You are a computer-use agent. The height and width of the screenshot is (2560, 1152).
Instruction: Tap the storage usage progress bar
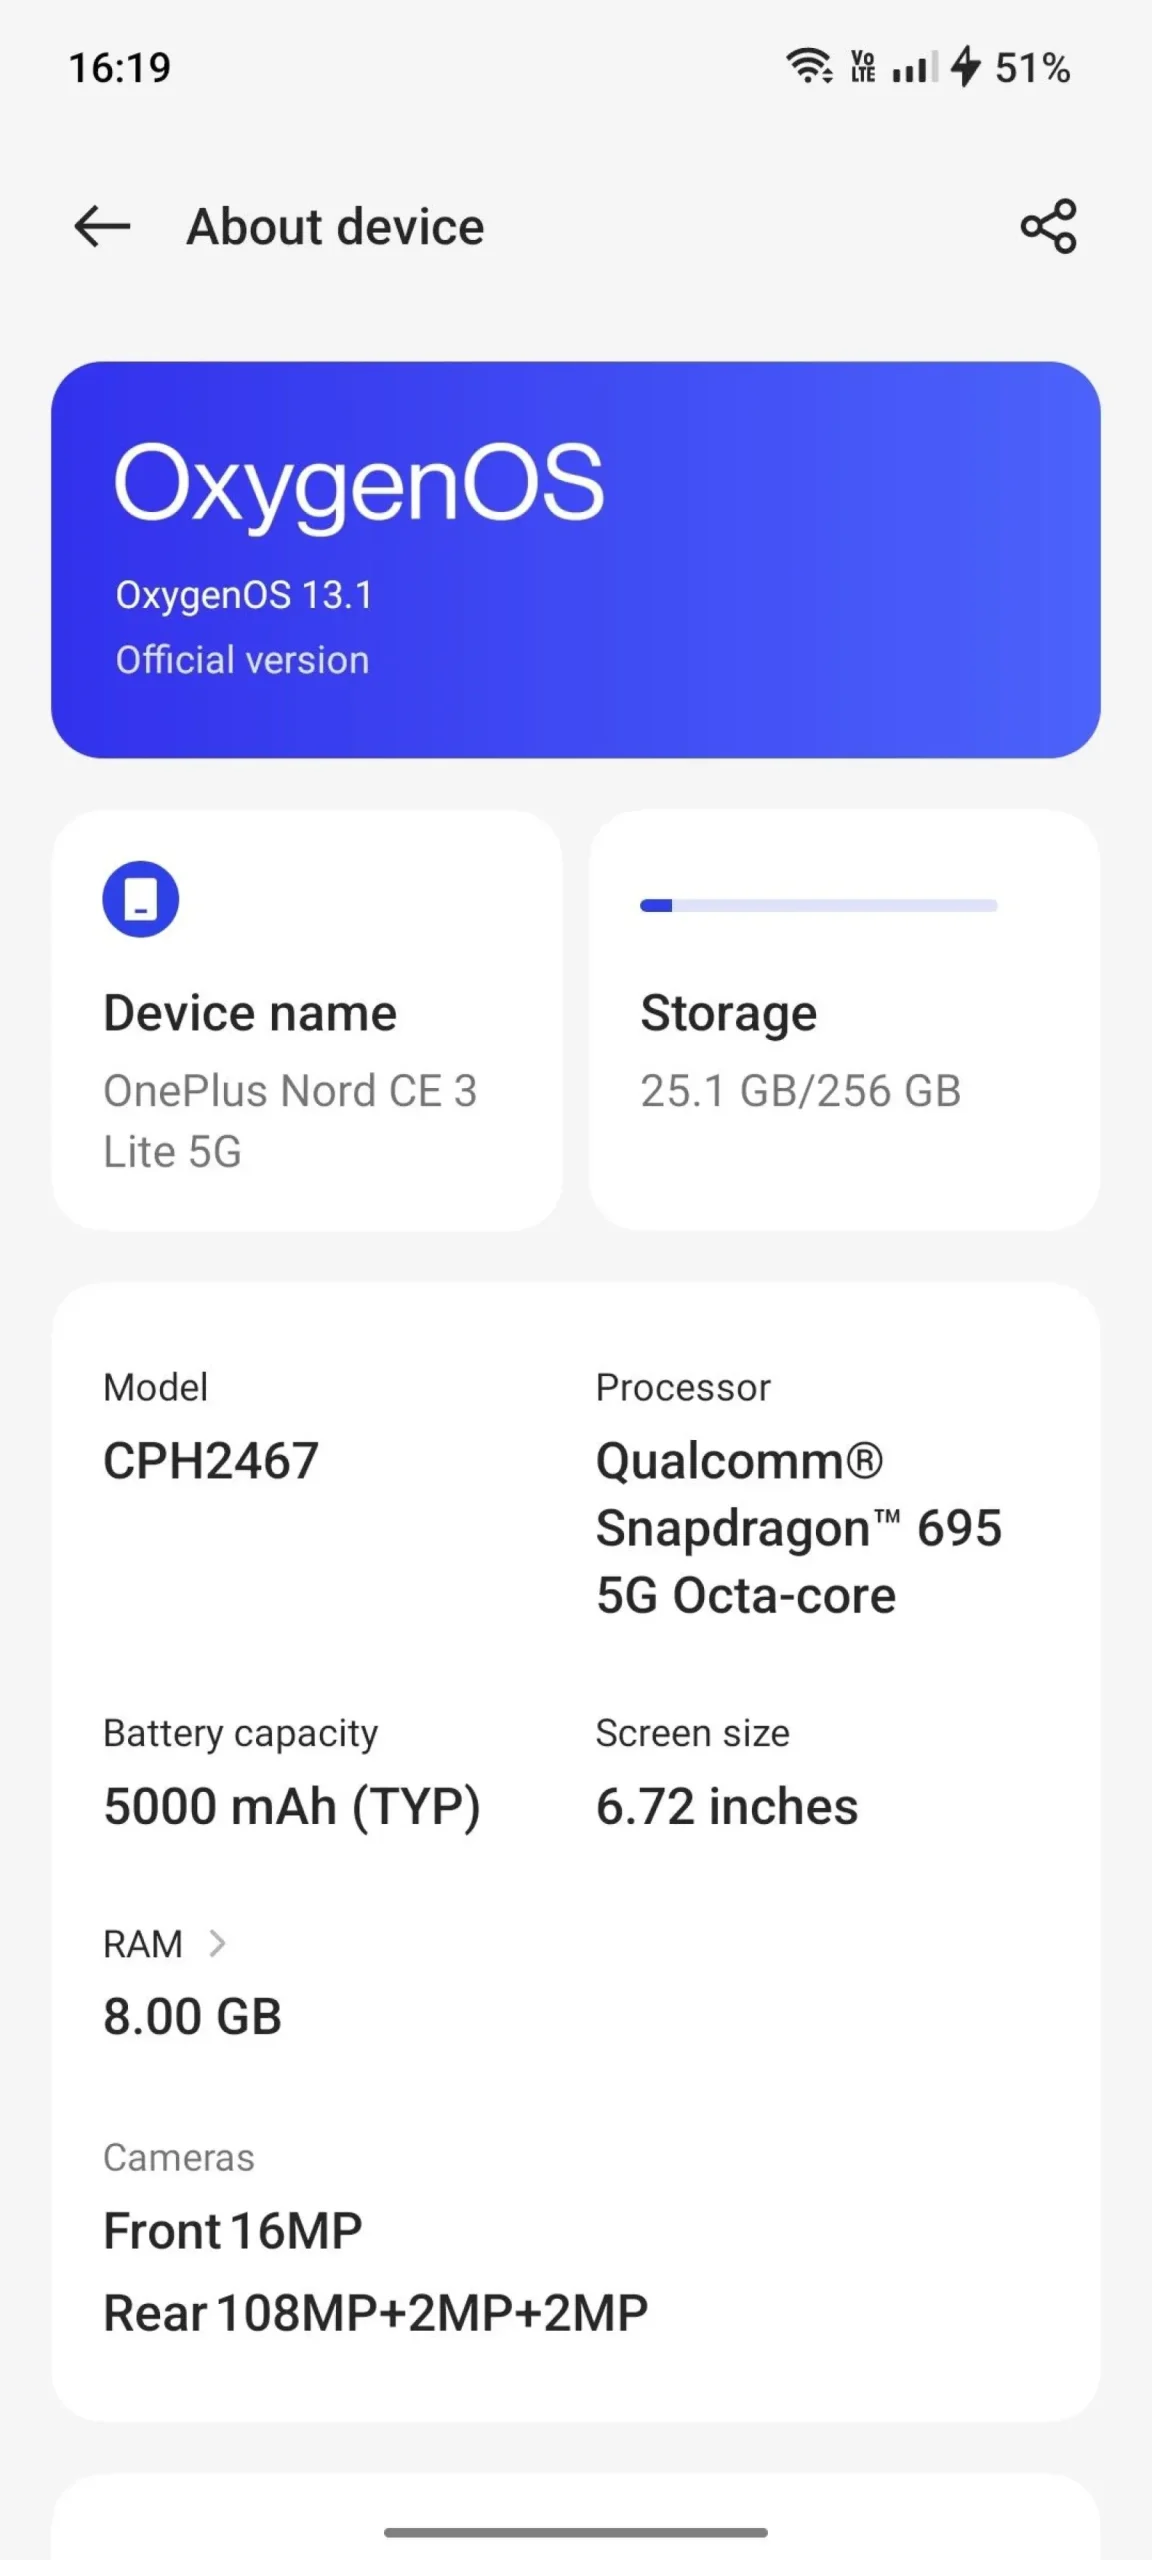click(818, 906)
